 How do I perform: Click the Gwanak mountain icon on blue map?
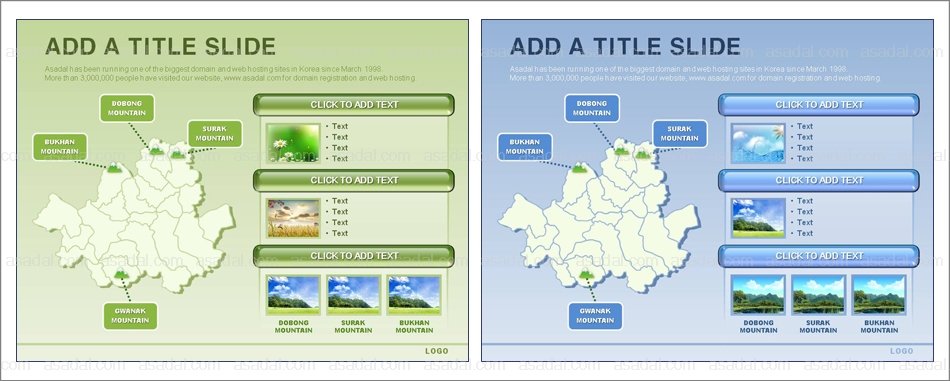pyautogui.click(x=586, y=276)
